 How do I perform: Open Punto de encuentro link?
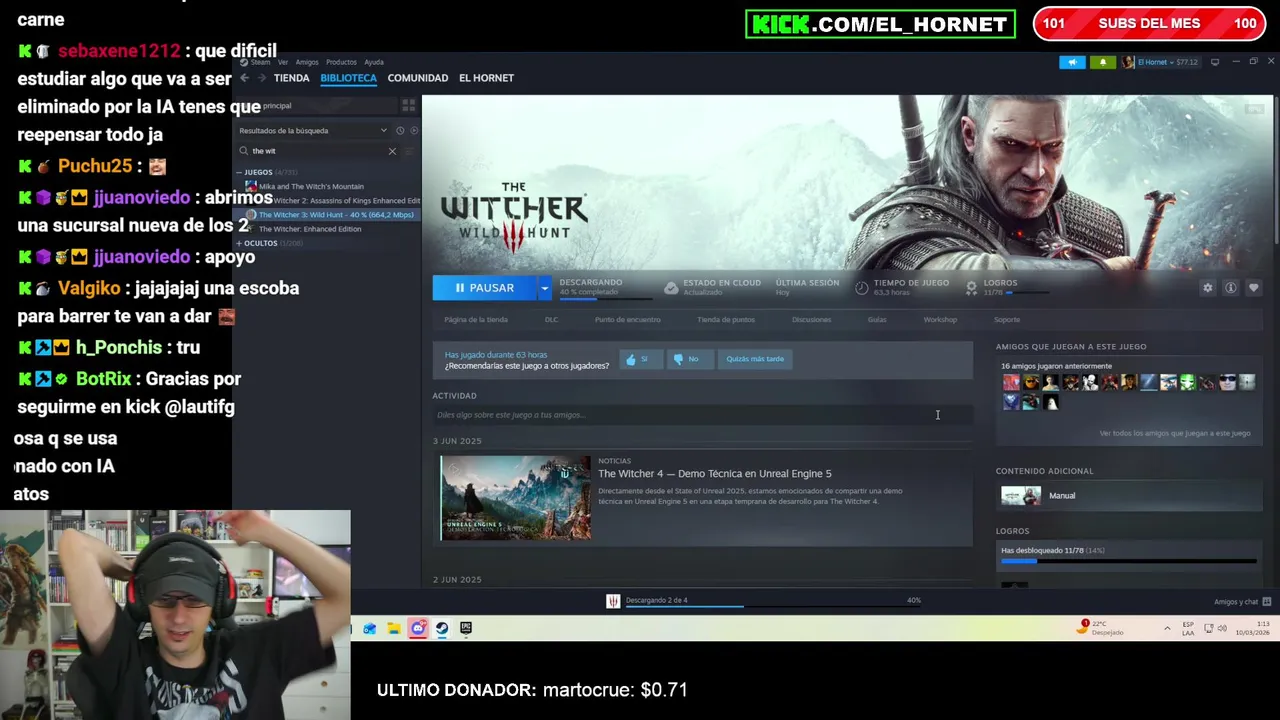click(627, 320)
